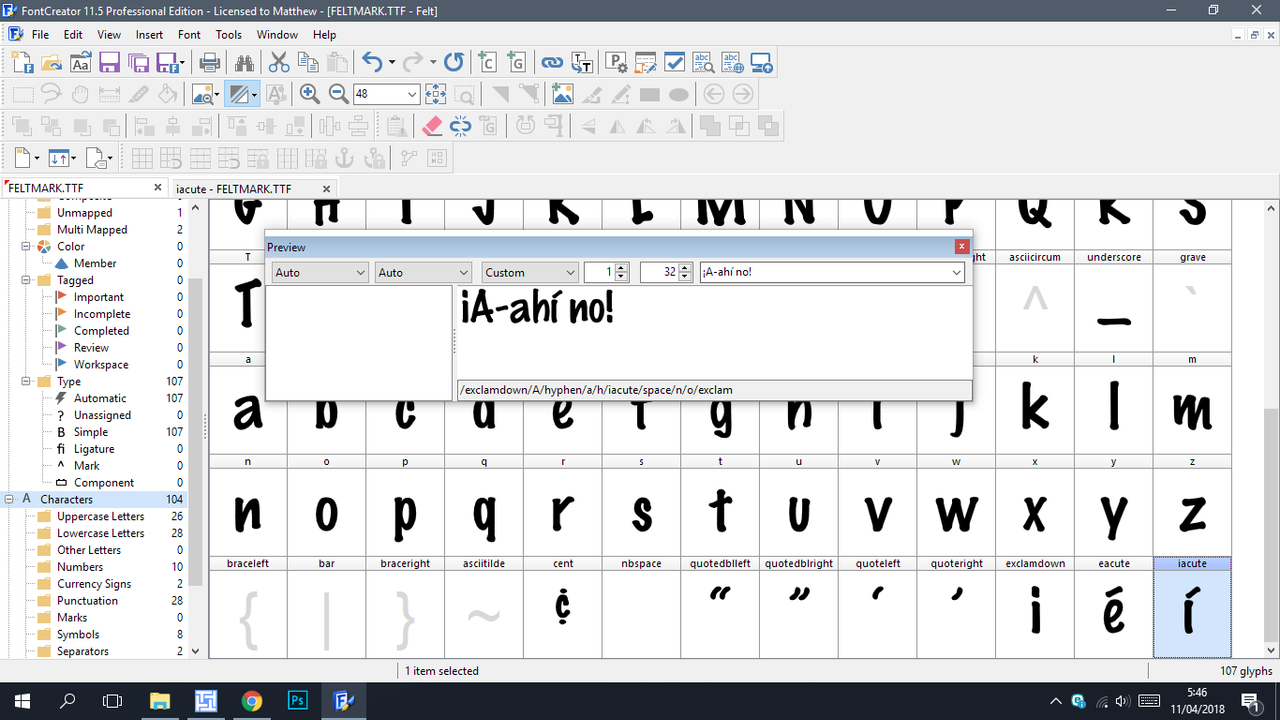1280x720 pixels.
Task: Select the cent glyph cell
Action: [x=563, y=607]
